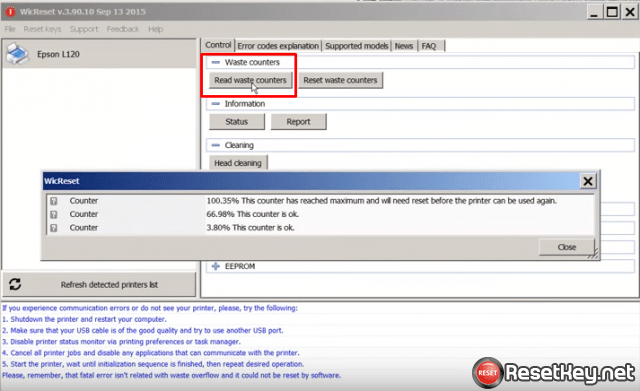Open the Reset keys menu
The width and height of the screenshot is (640, 391).
pyautogui.click(x=42, y=29)
